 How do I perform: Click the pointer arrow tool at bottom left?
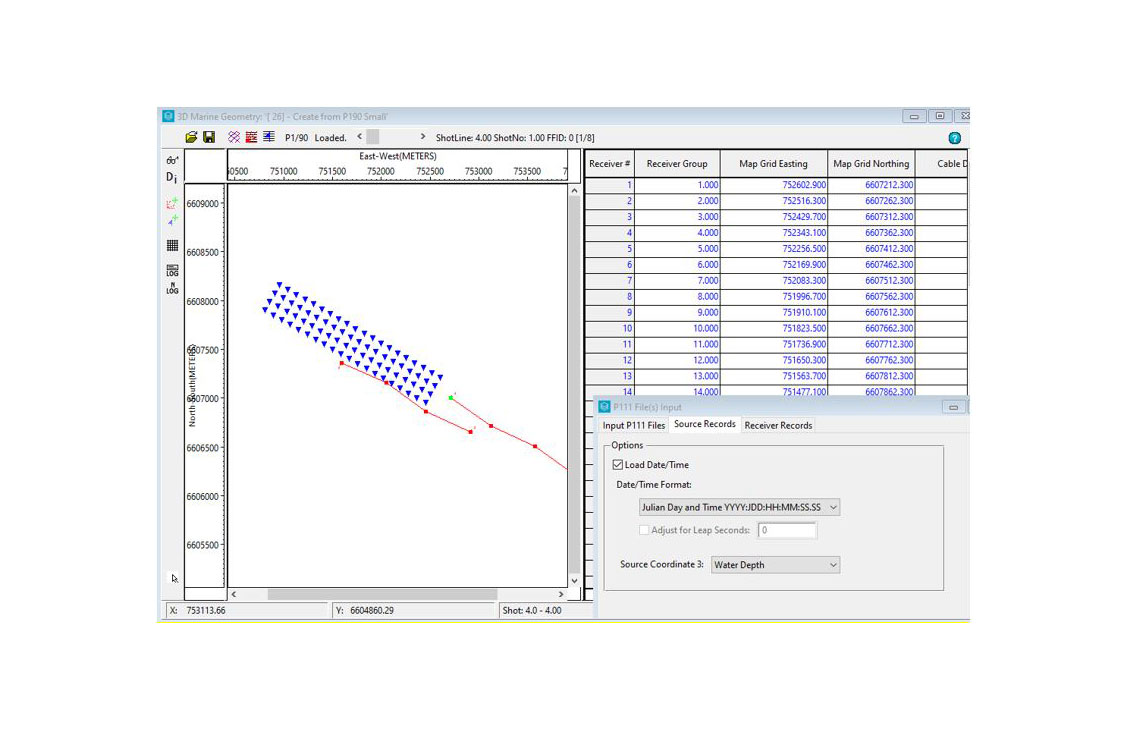click(174, 578)
